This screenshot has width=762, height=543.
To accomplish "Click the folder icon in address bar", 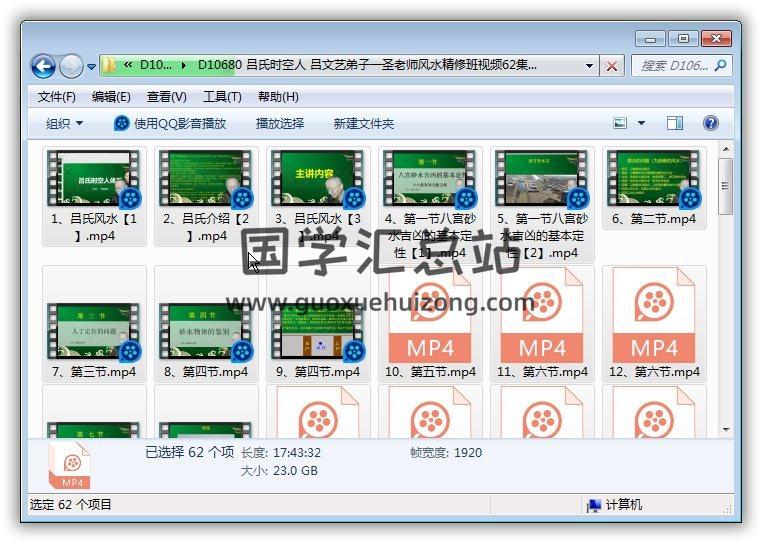I will click(109, 65).
